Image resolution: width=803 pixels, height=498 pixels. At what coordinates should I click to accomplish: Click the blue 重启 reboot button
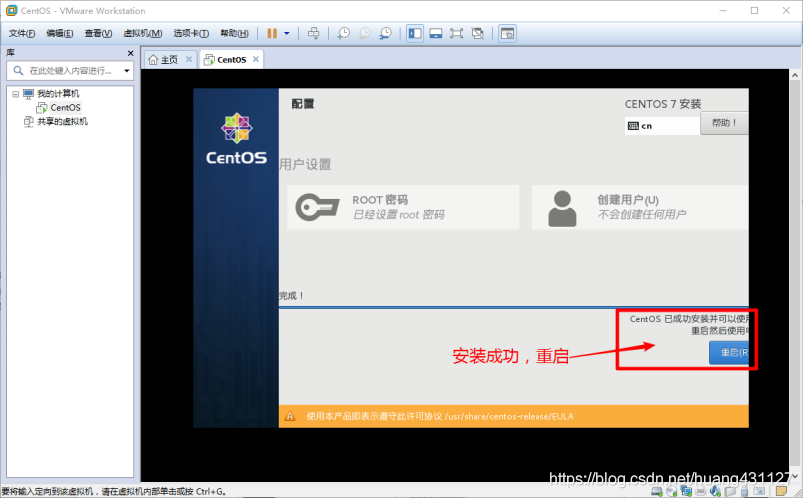pyautogui.click(x=729, y=352)
